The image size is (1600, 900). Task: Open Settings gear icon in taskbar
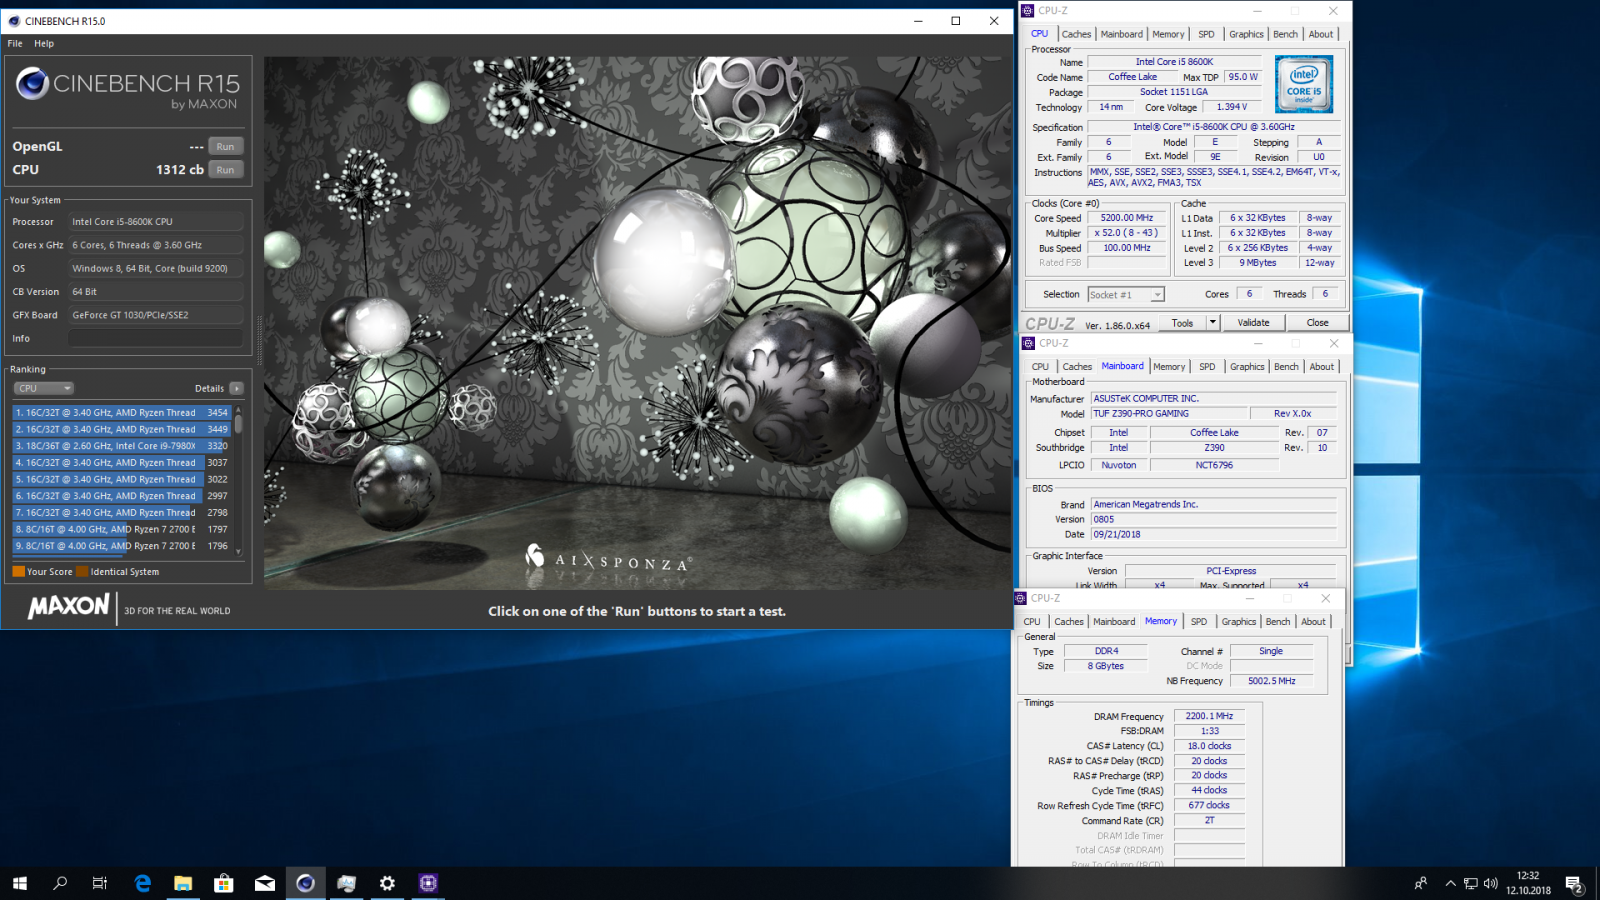387,883
